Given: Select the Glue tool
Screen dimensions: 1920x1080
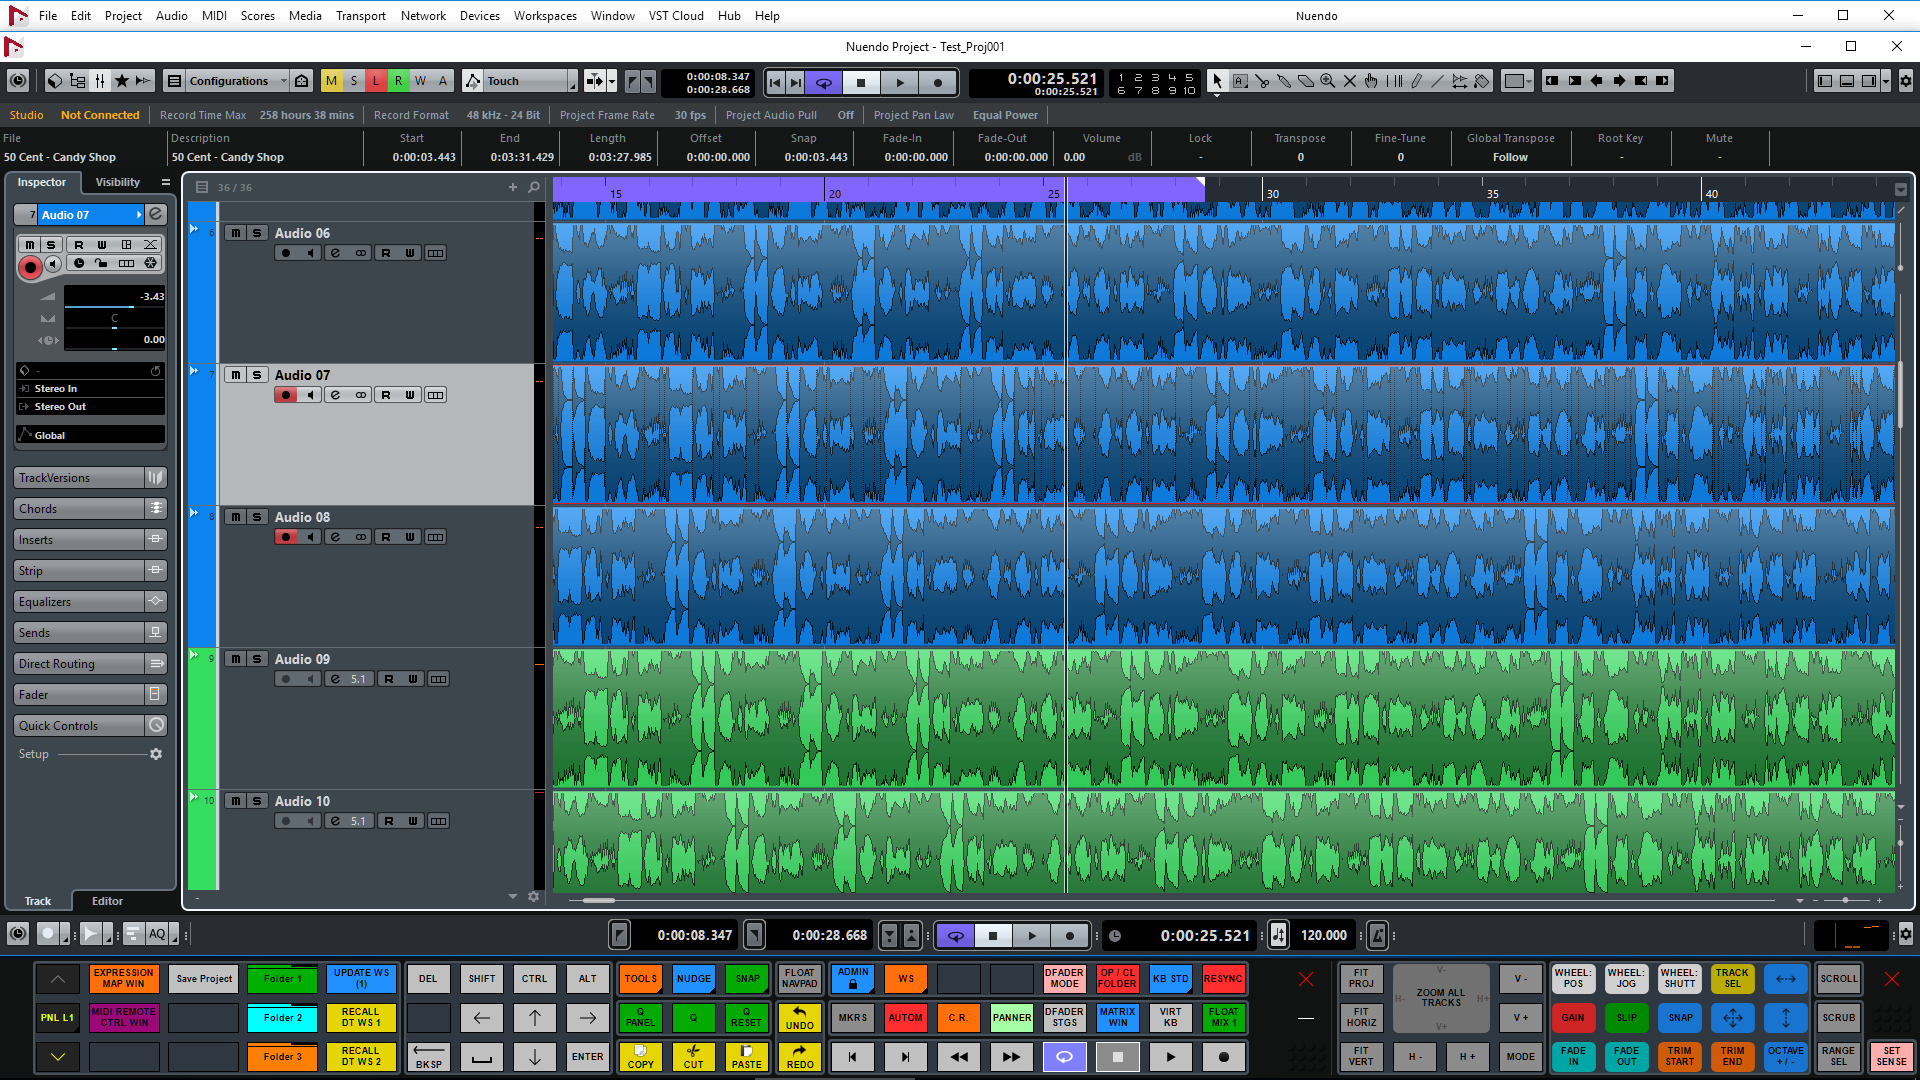Looking at the screenshot, I should coord(1284,81).
